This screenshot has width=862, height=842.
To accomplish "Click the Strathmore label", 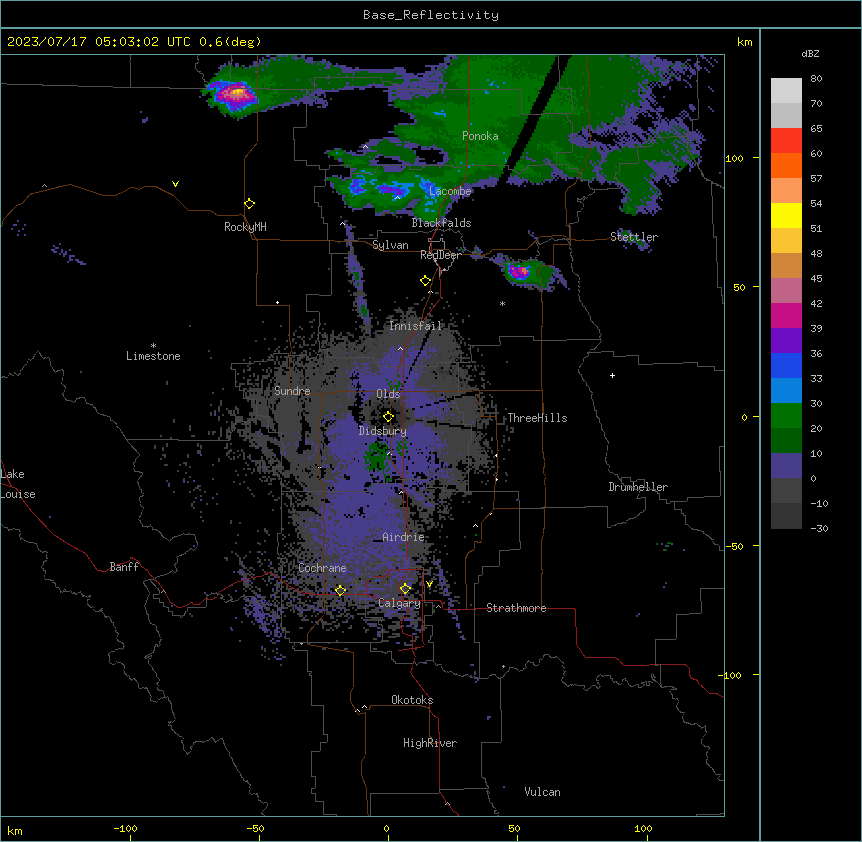I will (516, 608).
